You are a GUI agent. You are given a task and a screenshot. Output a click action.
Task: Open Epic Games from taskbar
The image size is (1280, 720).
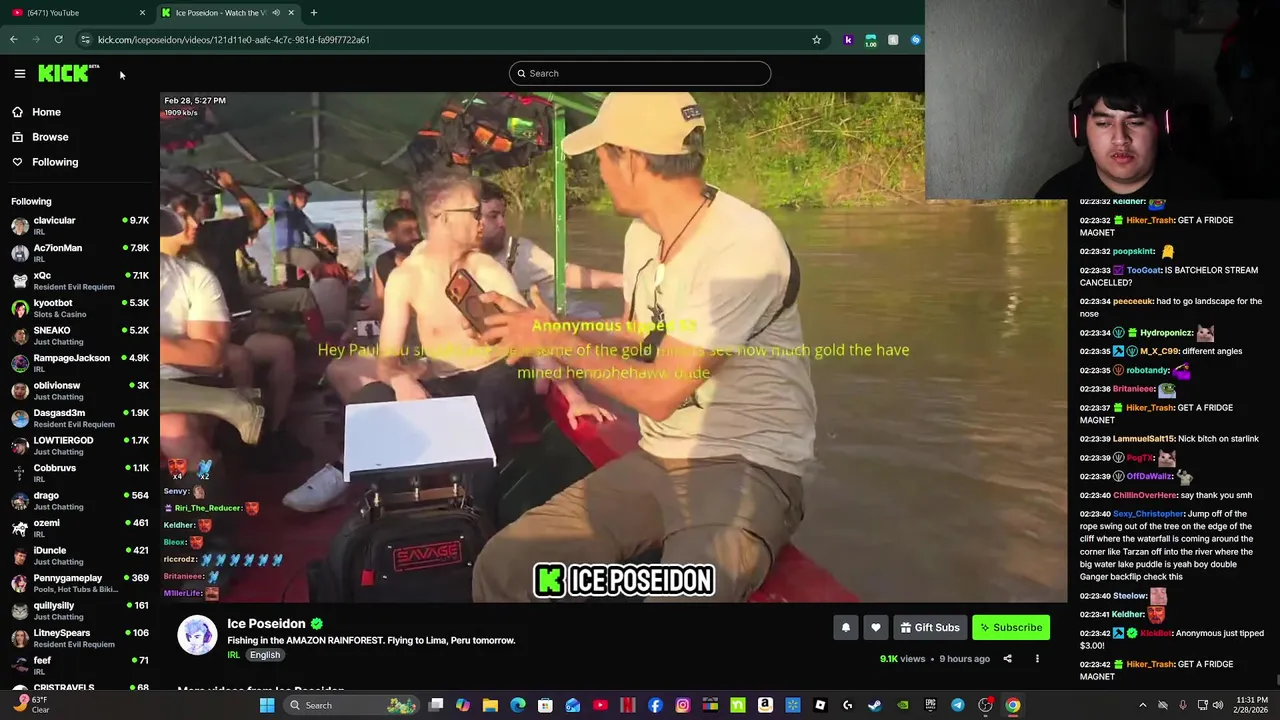point(930,705)
